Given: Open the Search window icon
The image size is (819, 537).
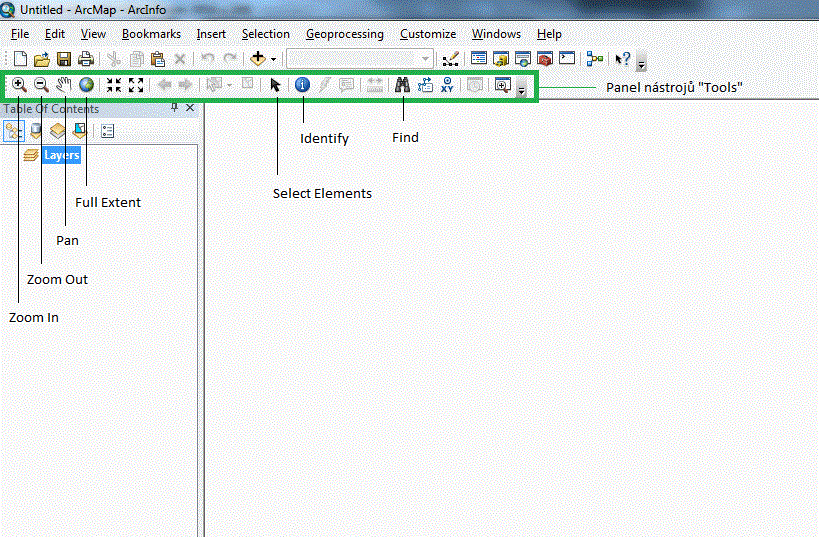Looking at the screenshot, I should coord(523,59).
